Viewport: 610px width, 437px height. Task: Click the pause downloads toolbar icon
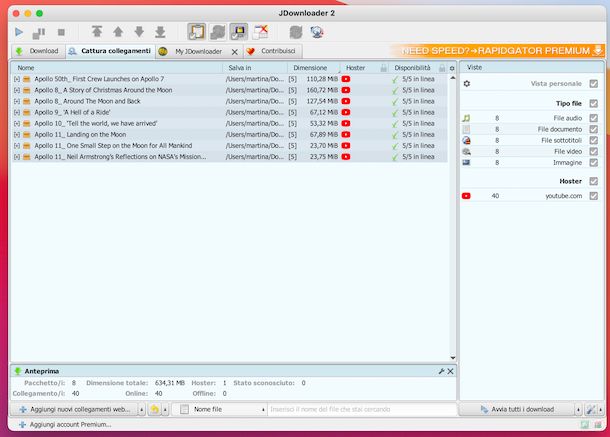tap(39, 33)
